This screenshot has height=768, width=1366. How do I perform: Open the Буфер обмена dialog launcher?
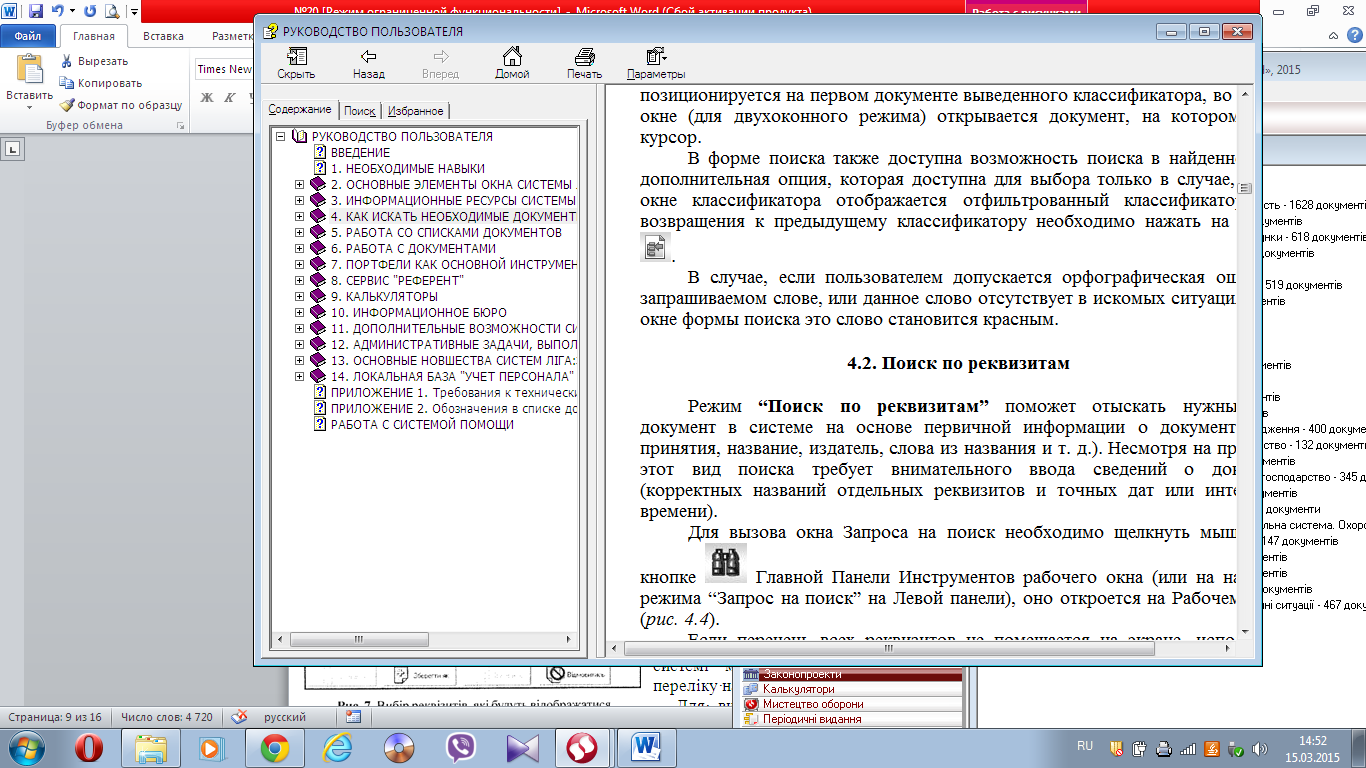coord(180,126)
